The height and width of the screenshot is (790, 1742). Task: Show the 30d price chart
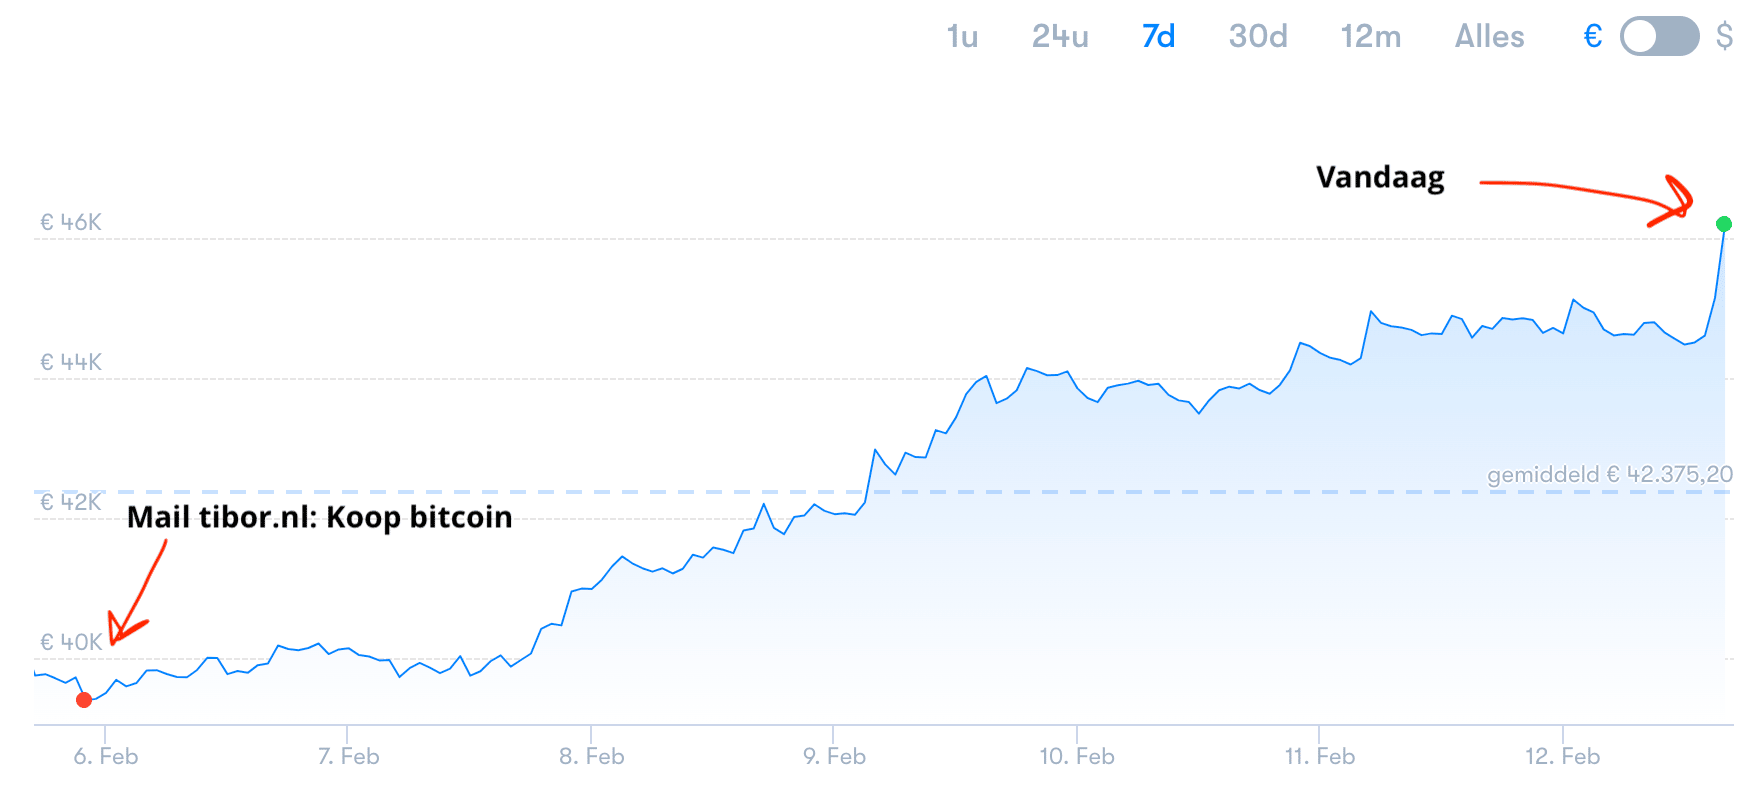(x=1257, y=37)
